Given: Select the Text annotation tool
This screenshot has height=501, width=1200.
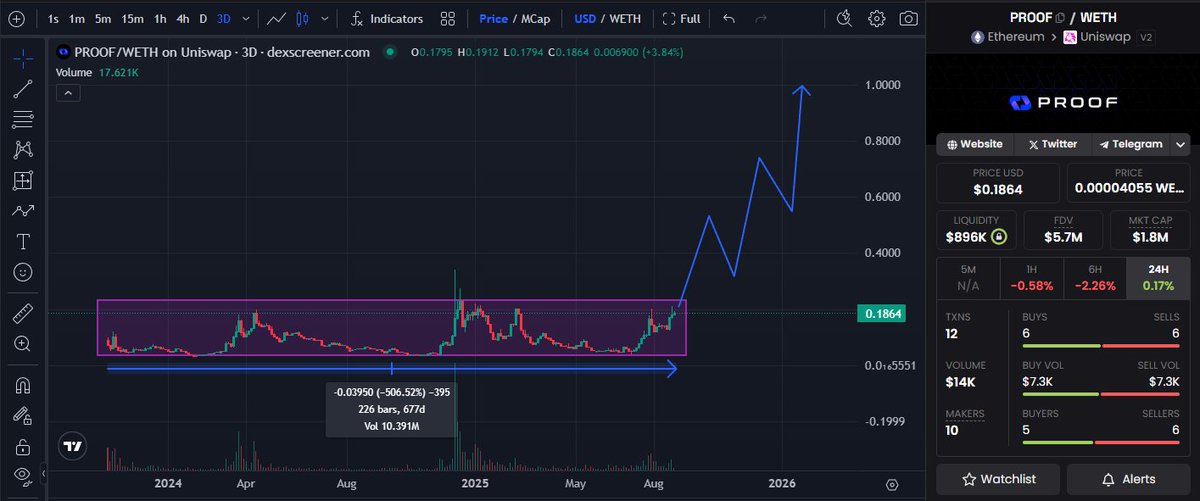Looking at the screenshot, I should click(22, 242).
